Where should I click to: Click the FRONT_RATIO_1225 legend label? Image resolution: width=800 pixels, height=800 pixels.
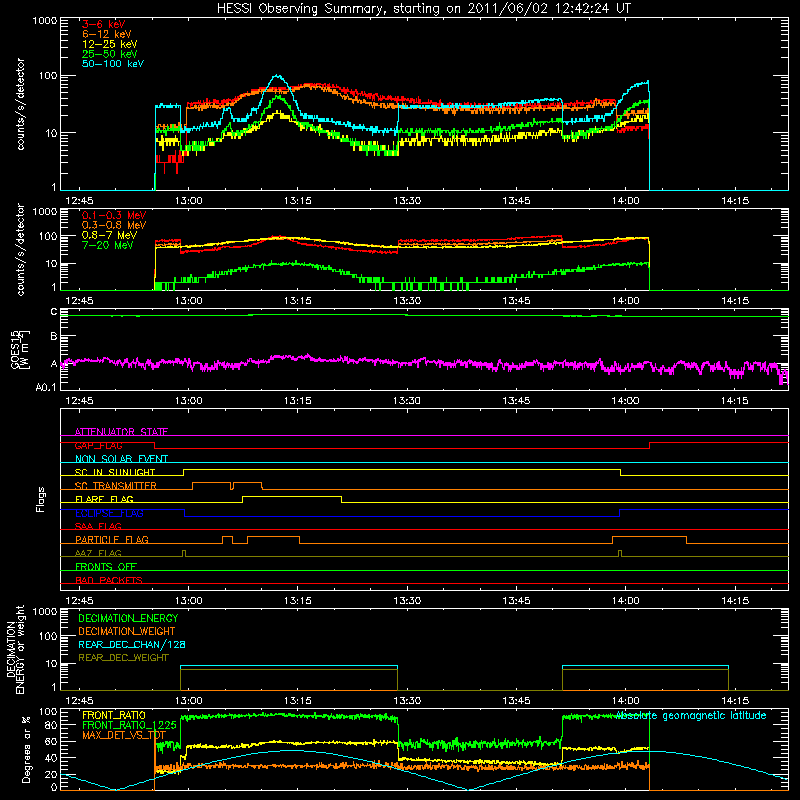point(129,725)
